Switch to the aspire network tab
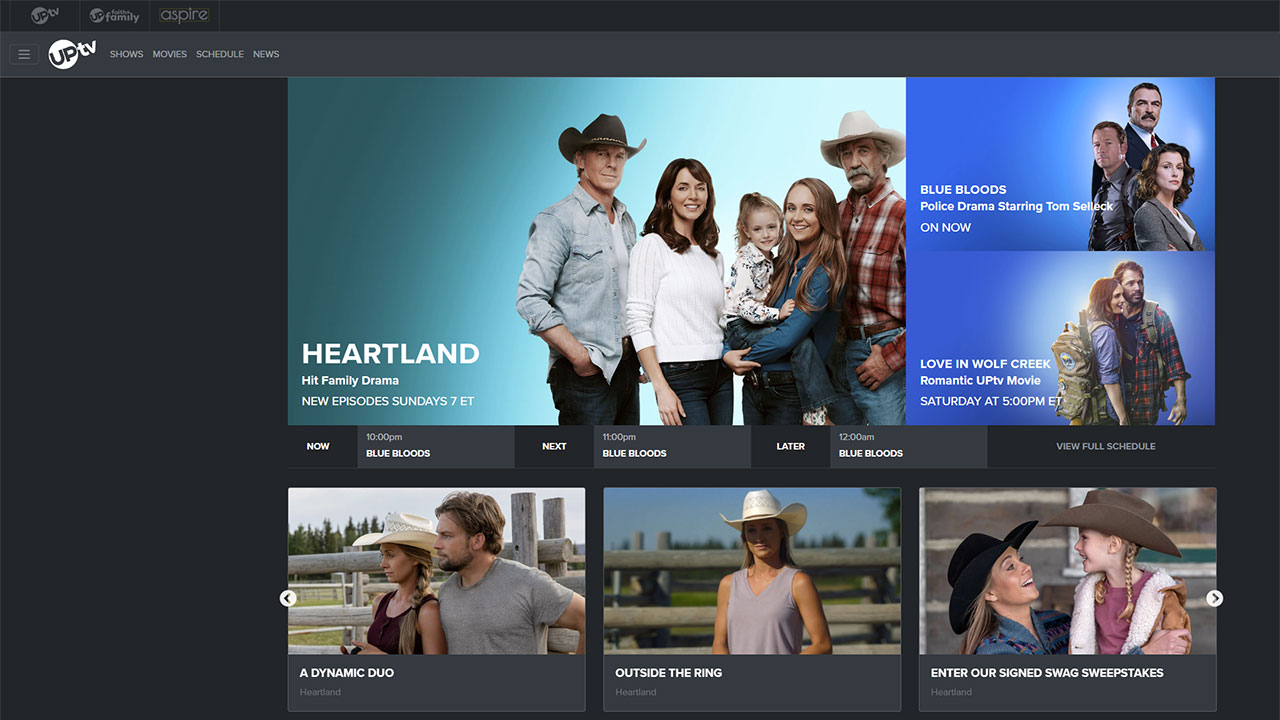Screen dimensions: 1280x720 (x=184, y=15)
